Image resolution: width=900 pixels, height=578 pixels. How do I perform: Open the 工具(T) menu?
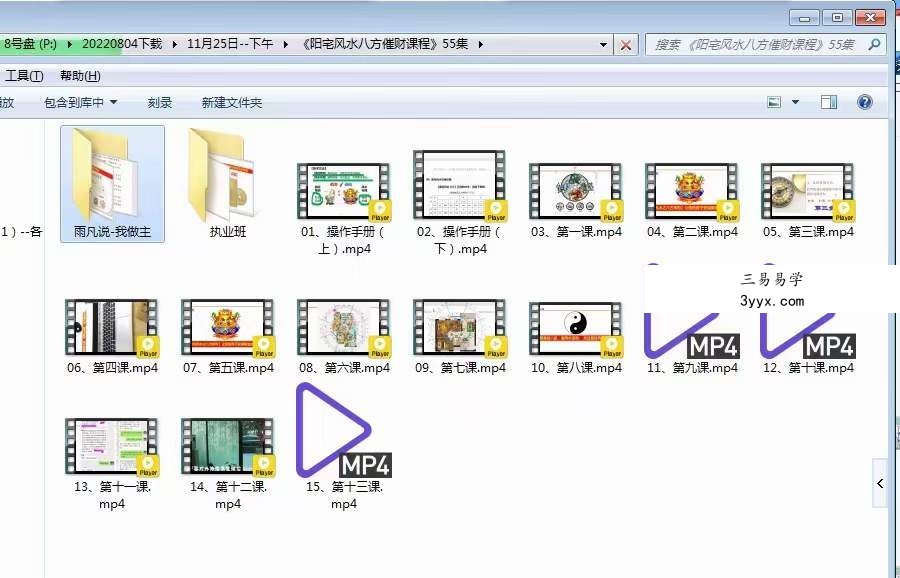pos(24,75)
